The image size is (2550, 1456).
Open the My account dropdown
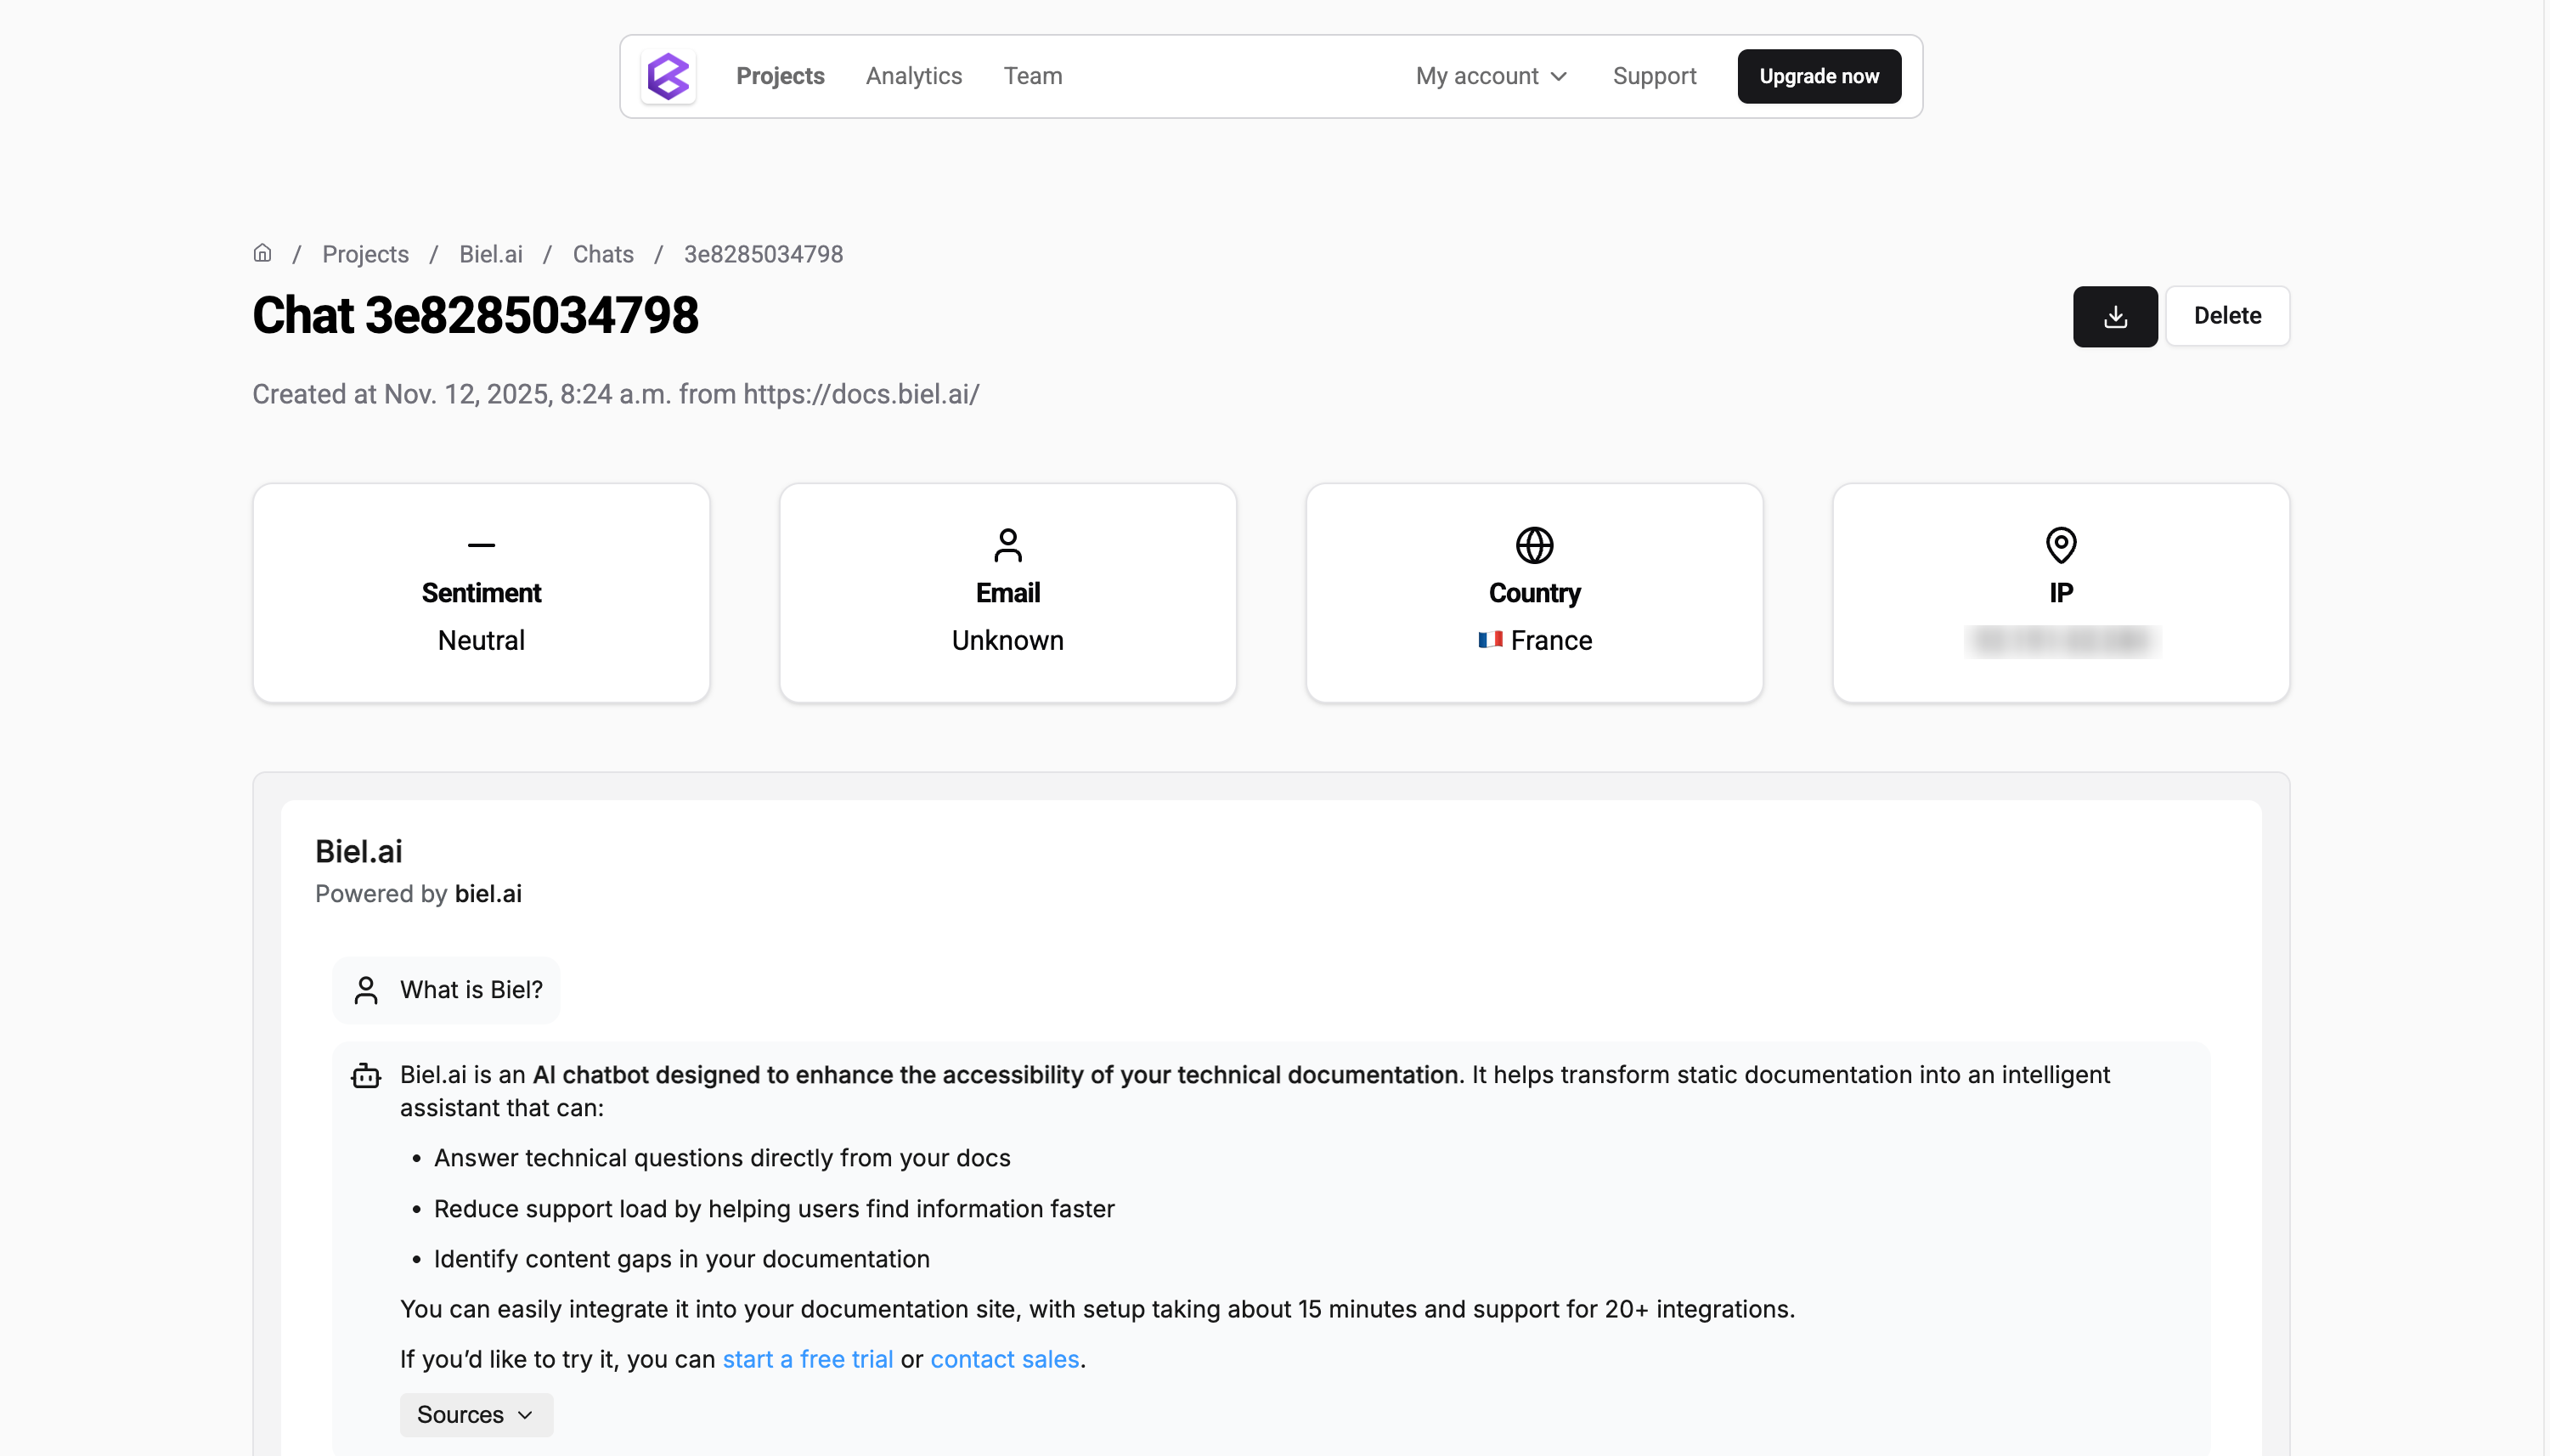[x=1491, y=75]
